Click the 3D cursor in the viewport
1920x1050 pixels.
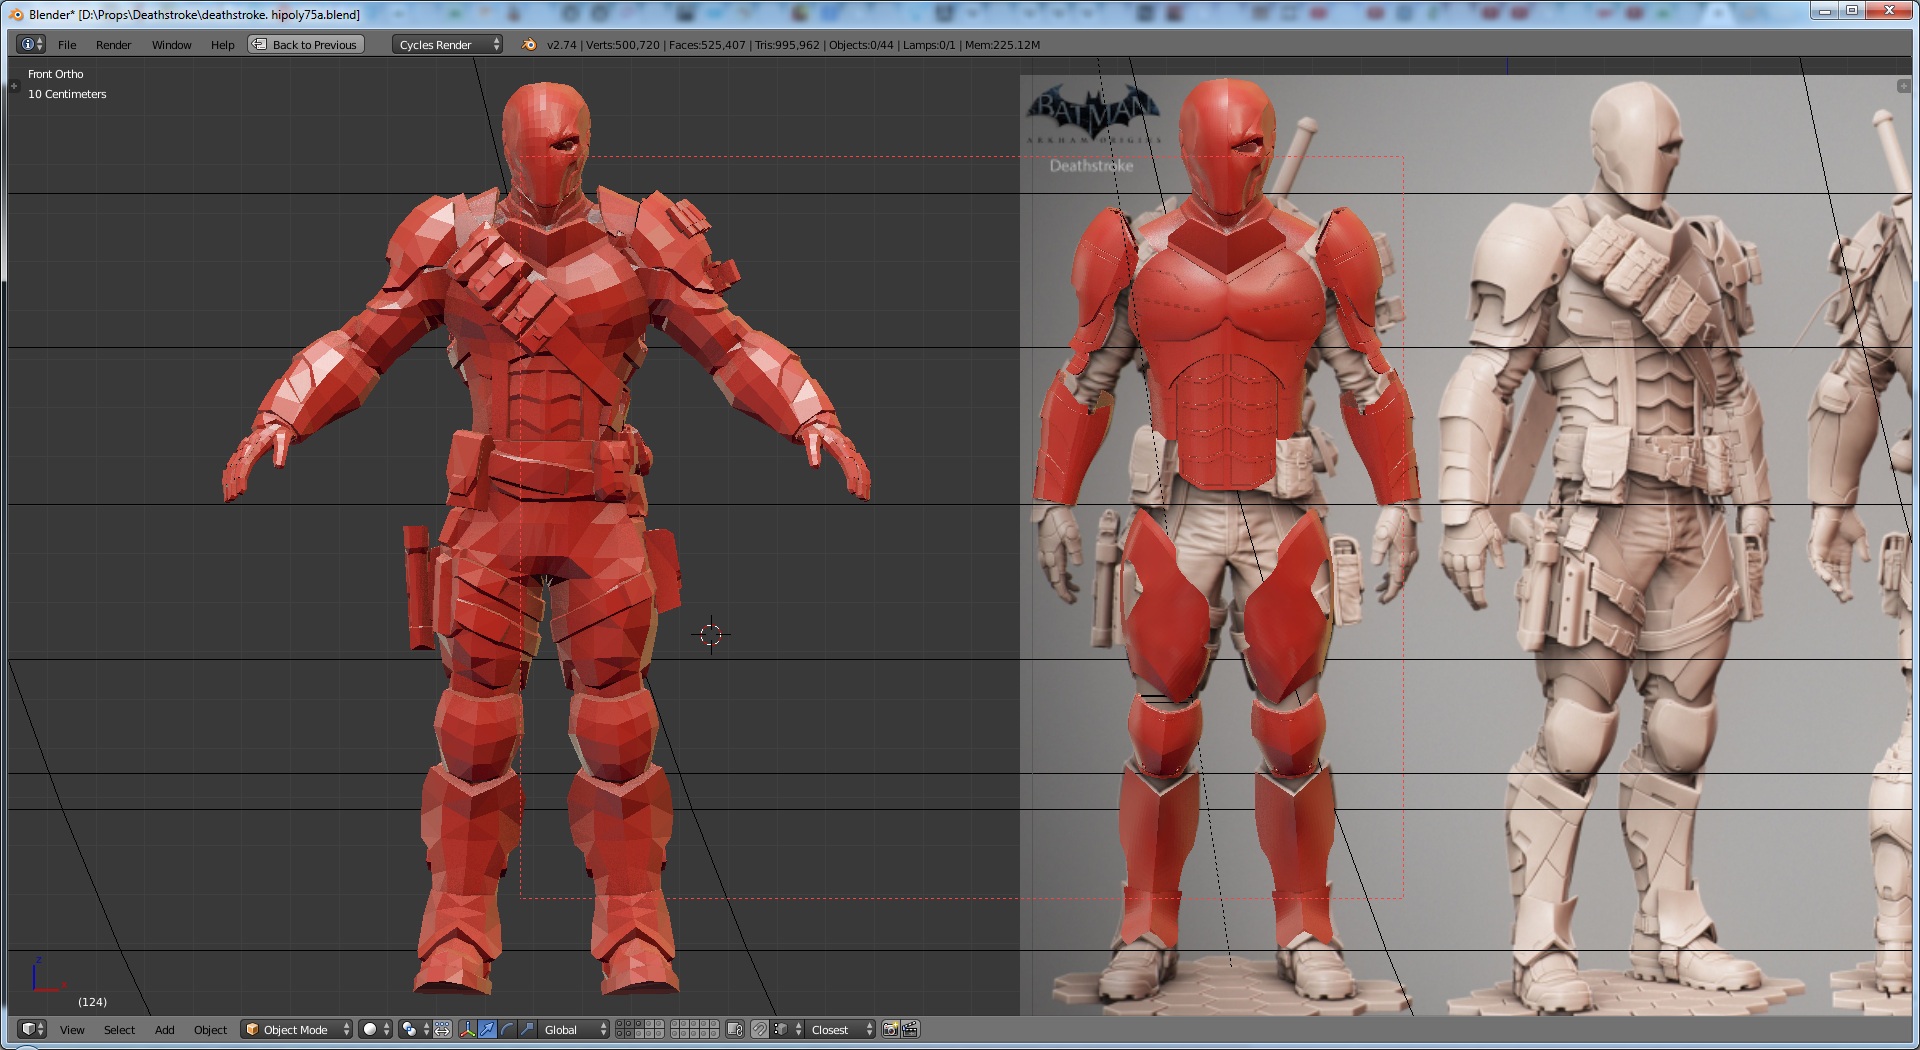[x=711, y=635]
